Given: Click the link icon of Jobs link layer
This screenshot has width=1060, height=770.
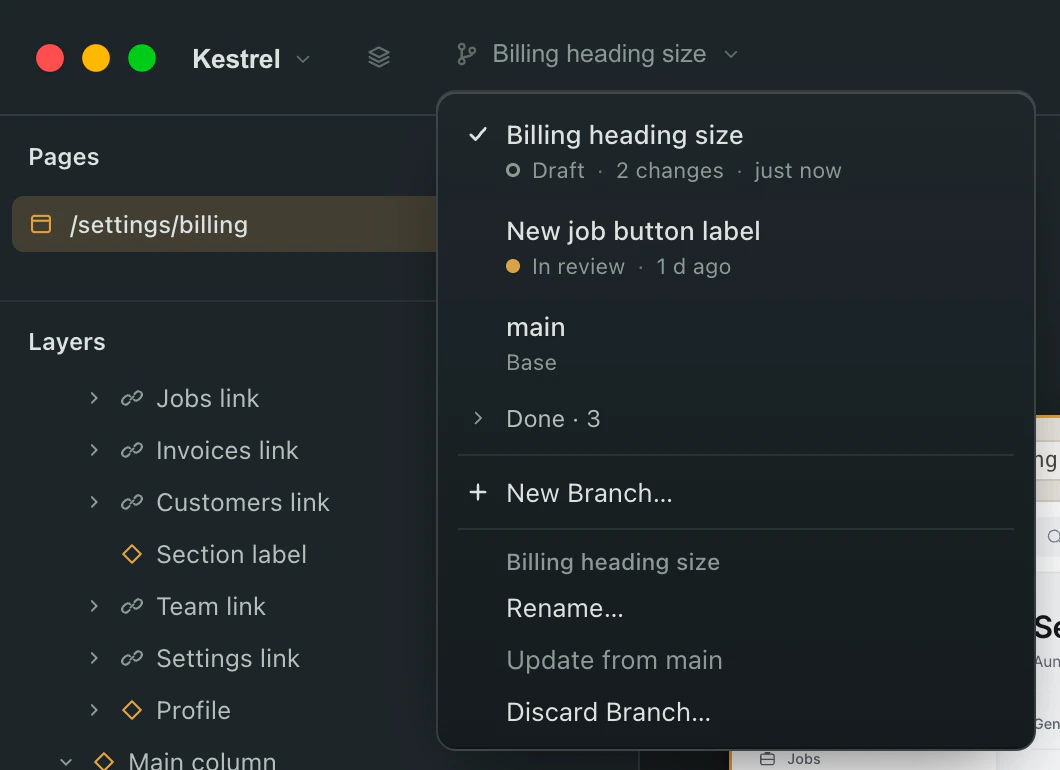Looking at the screenshot, I should point(132,398).
